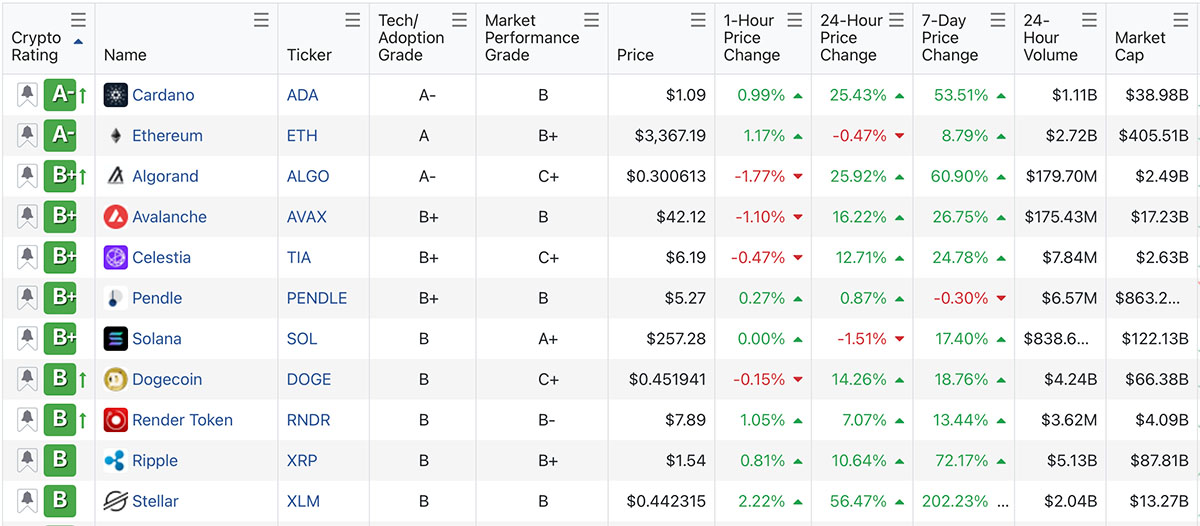Screen dimensions: 1200x526
Task: Open the 24-Hour Price Change column menu
Action: (896, 20)
